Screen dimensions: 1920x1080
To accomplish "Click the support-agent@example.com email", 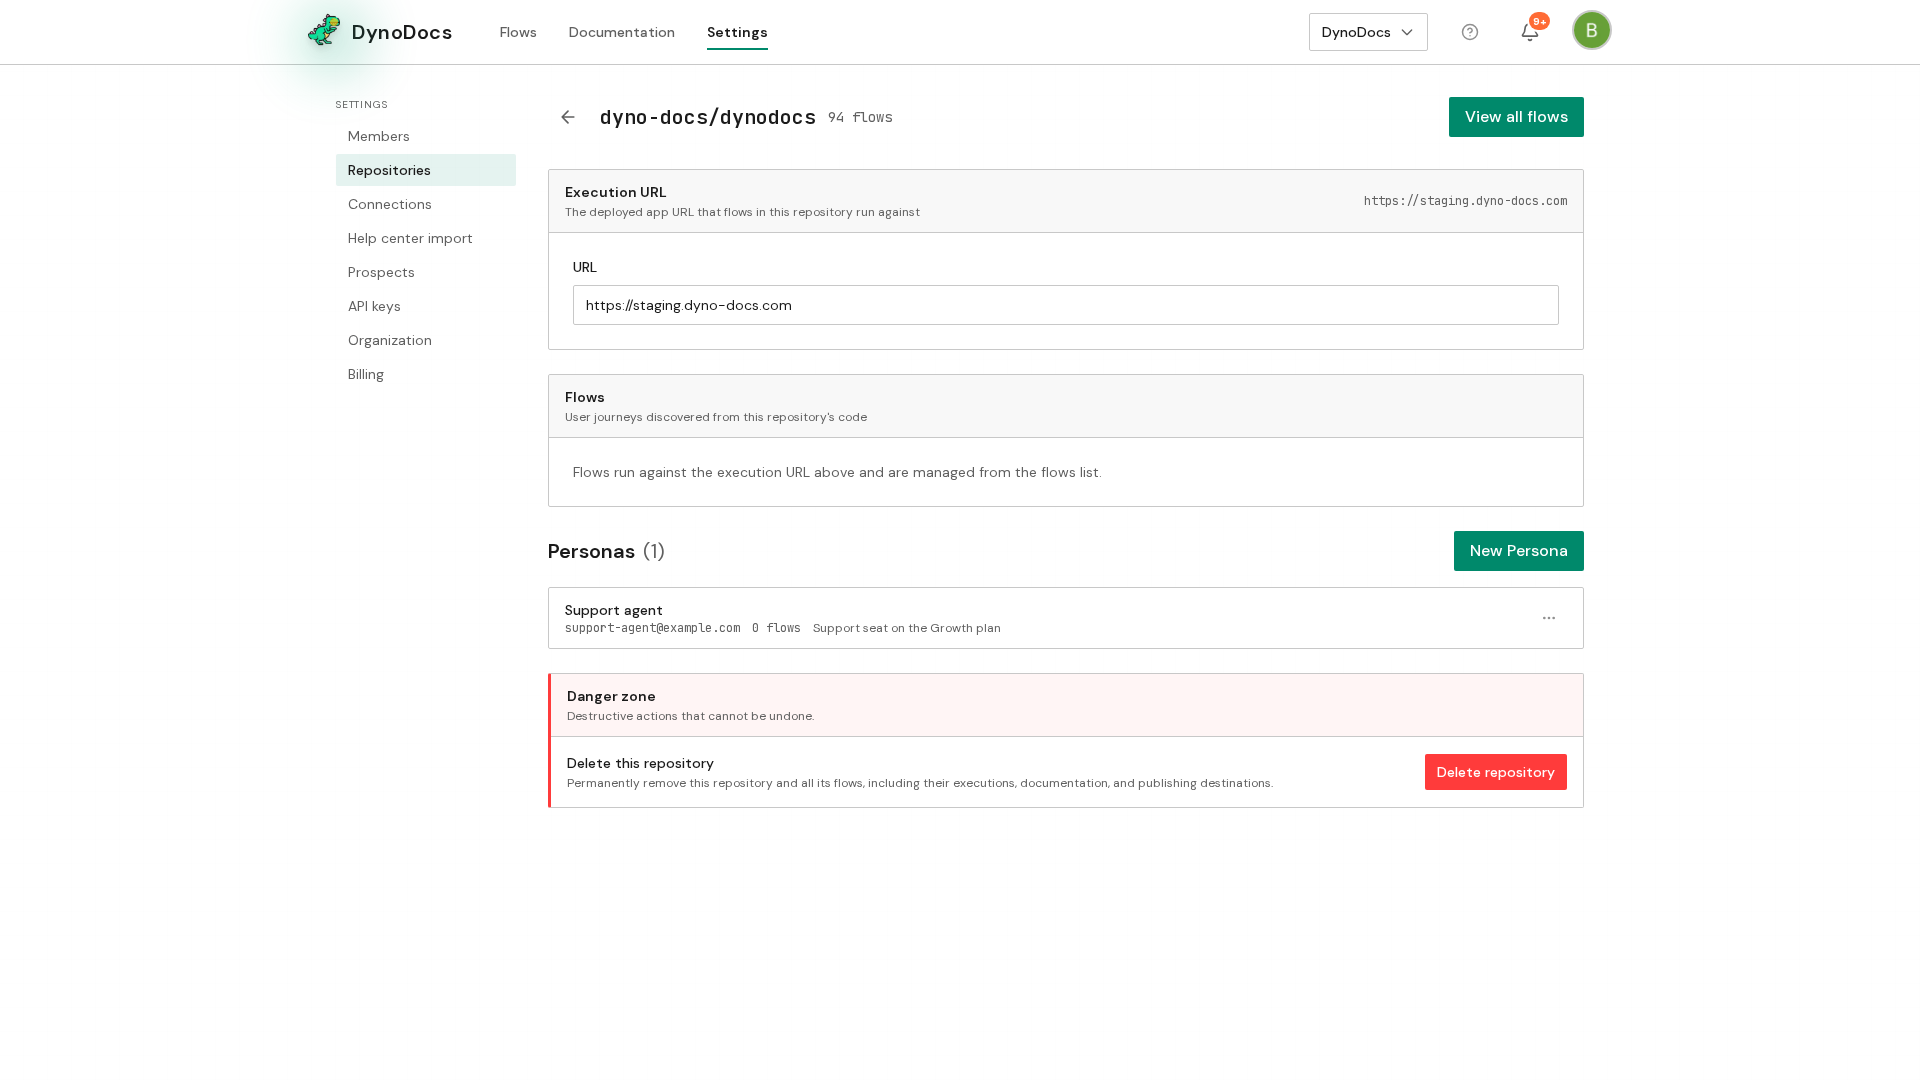I will pyautogui.click(x=652, y=628).
